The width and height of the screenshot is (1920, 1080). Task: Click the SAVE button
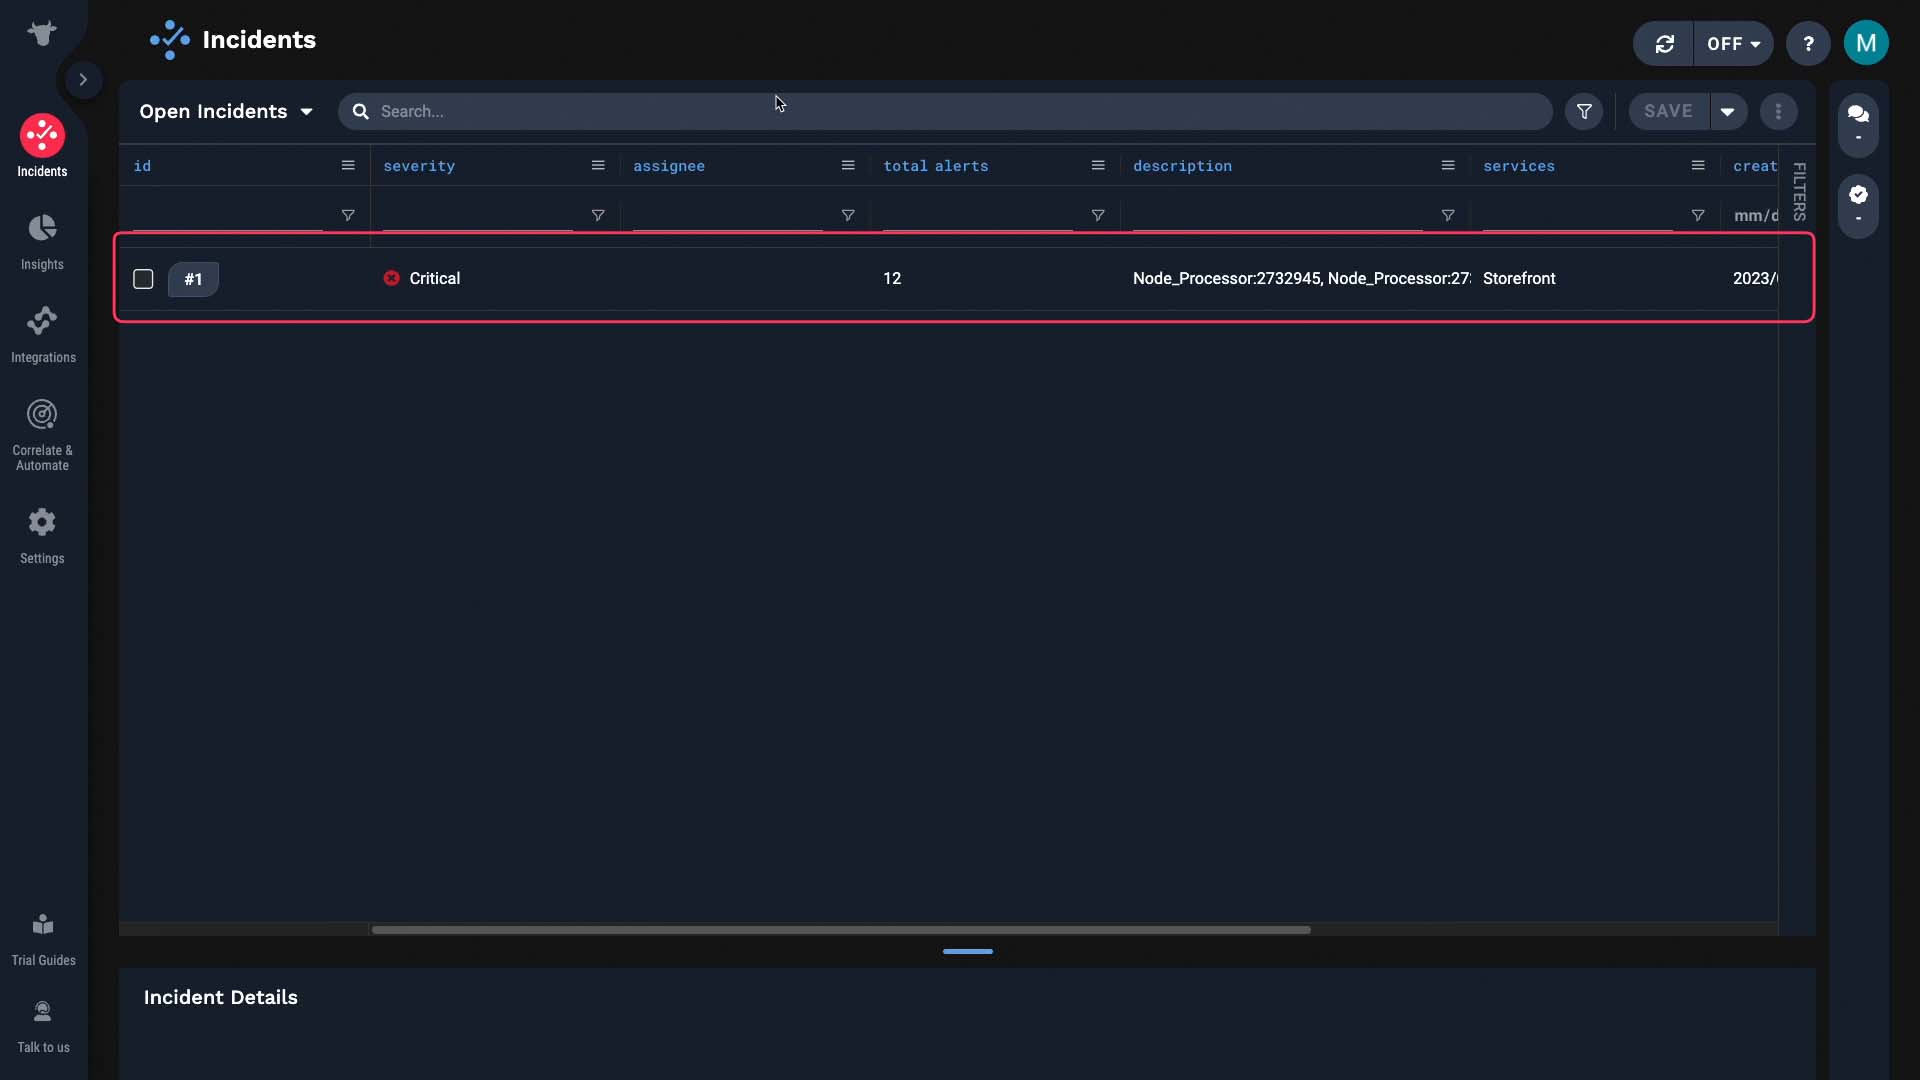point(1668,111)
